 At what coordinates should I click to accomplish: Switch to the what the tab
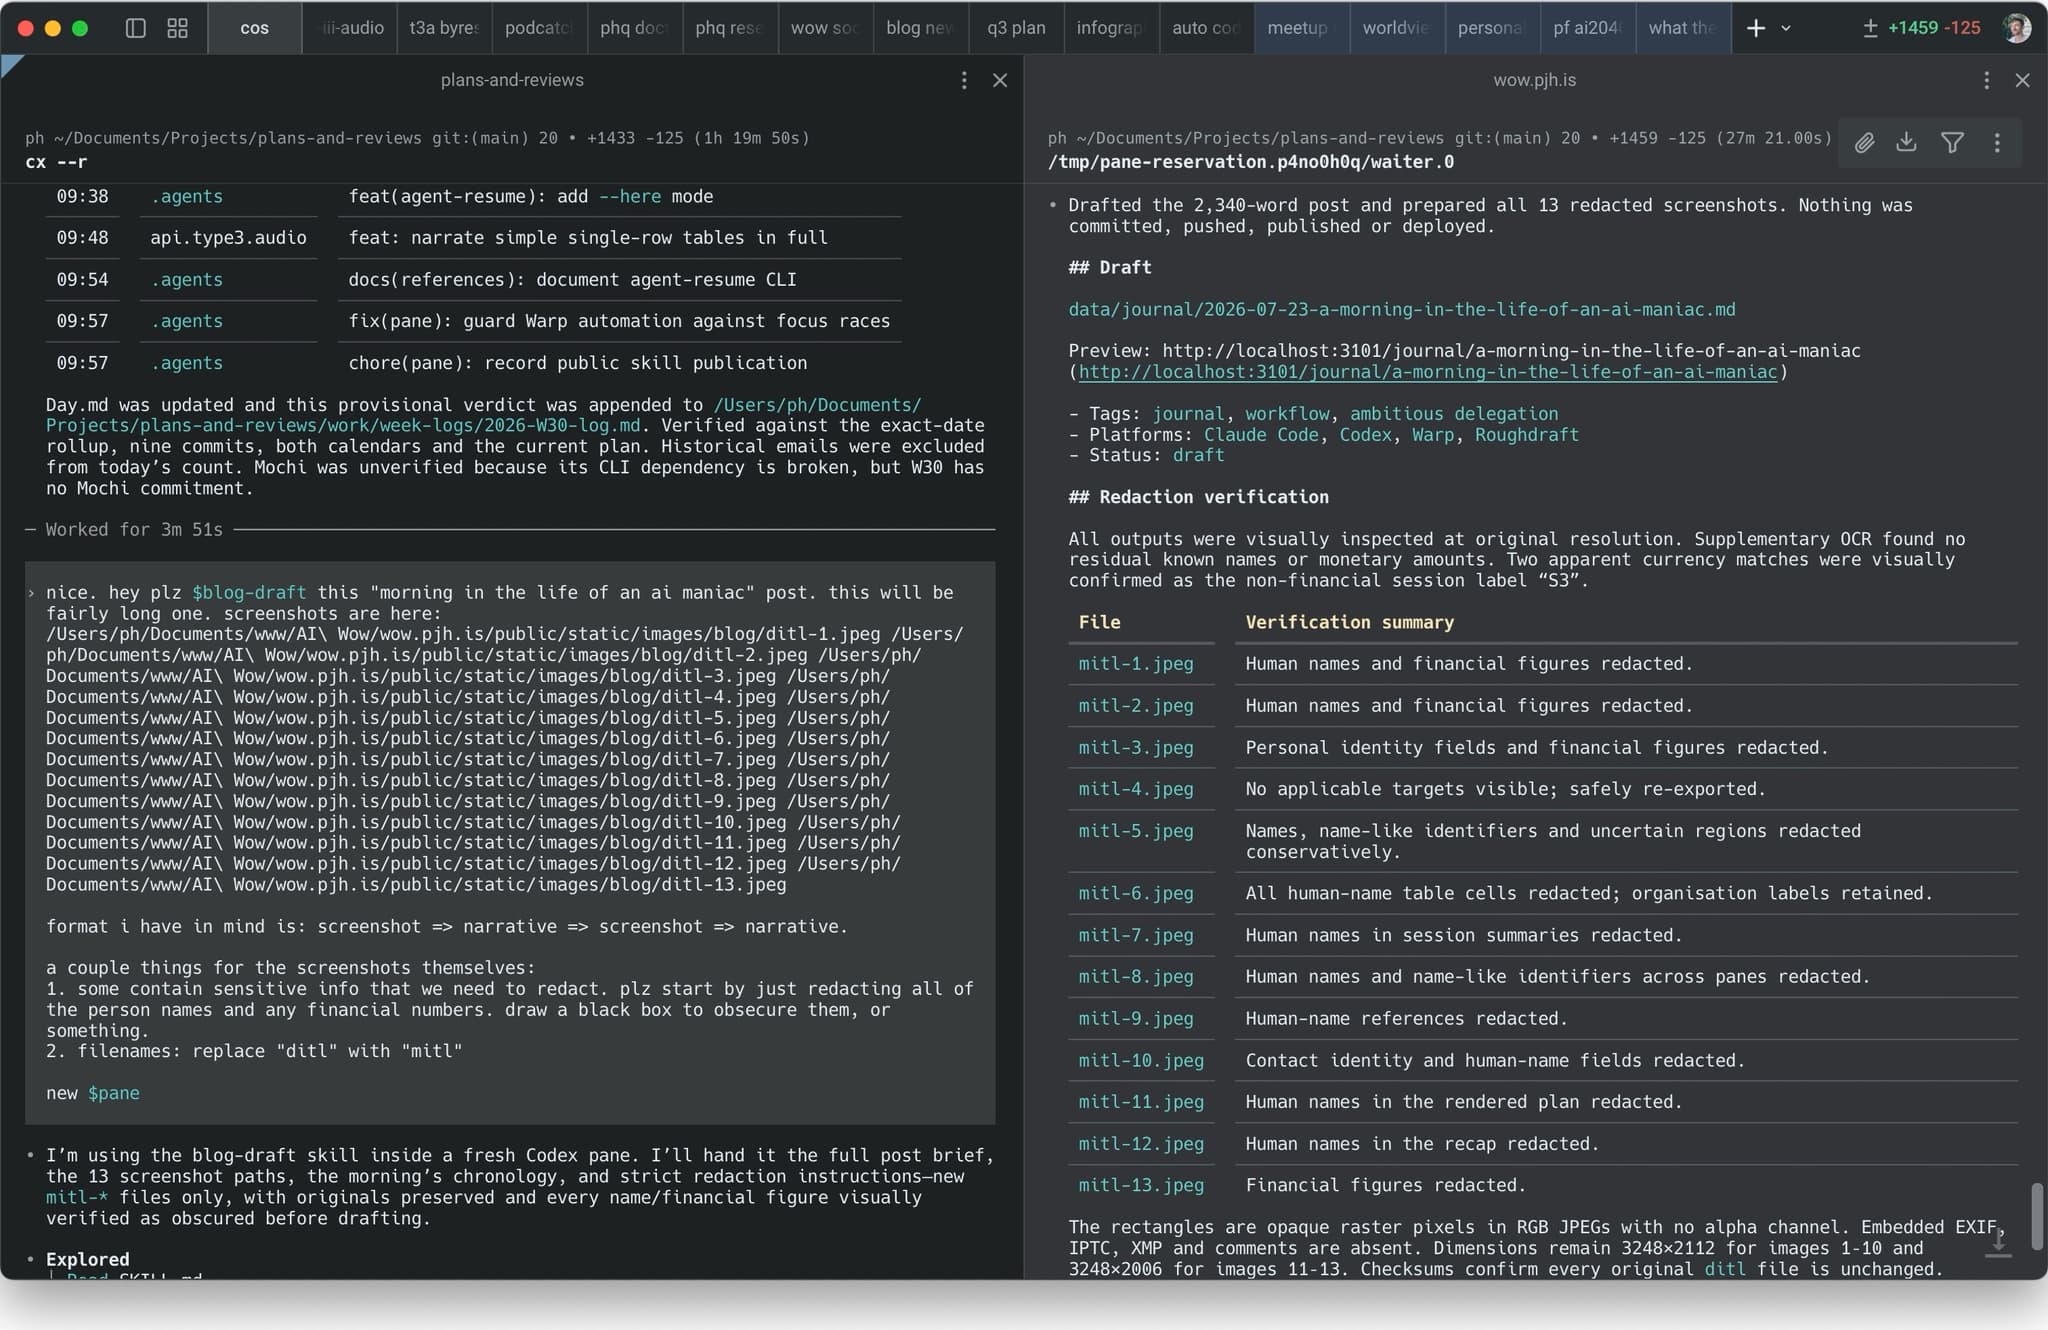[x=1682, y=28]
